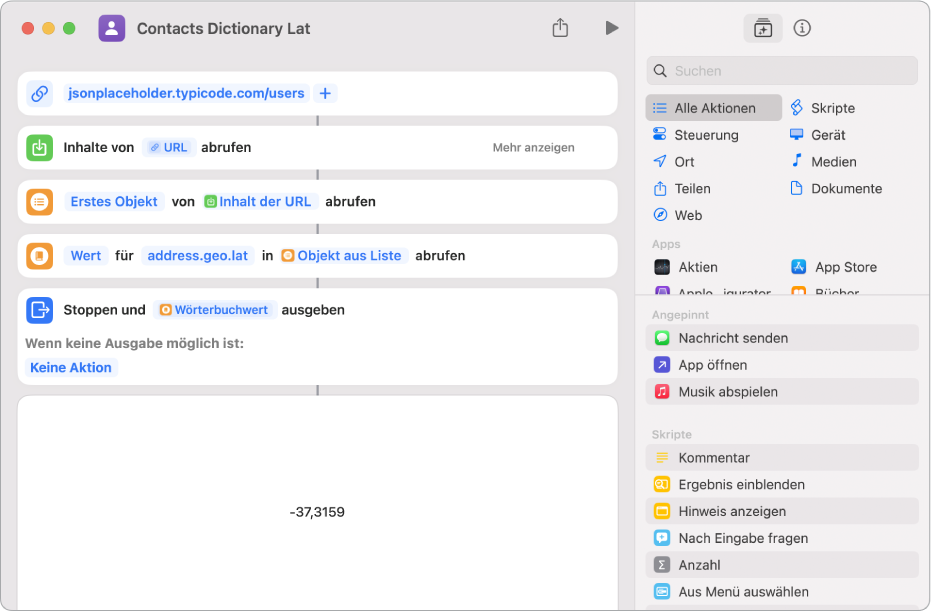Screen dimensions: 931x612
Task: Click the Apps section header
Action: pyautogui.click(x=666, y=244)
